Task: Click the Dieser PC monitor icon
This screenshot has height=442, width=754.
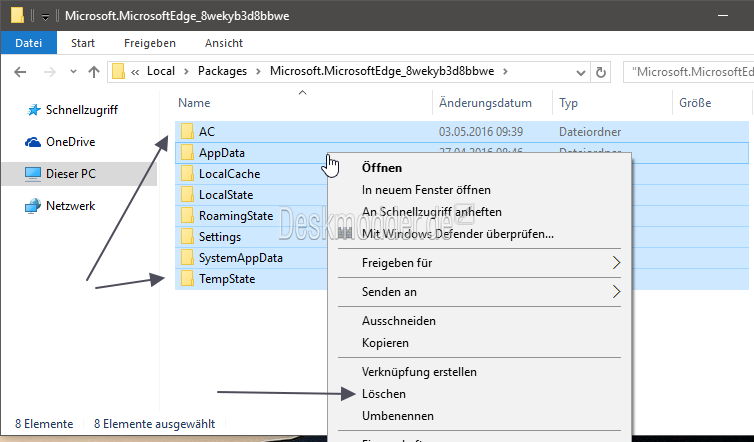Action: click(x=33, y=174)
